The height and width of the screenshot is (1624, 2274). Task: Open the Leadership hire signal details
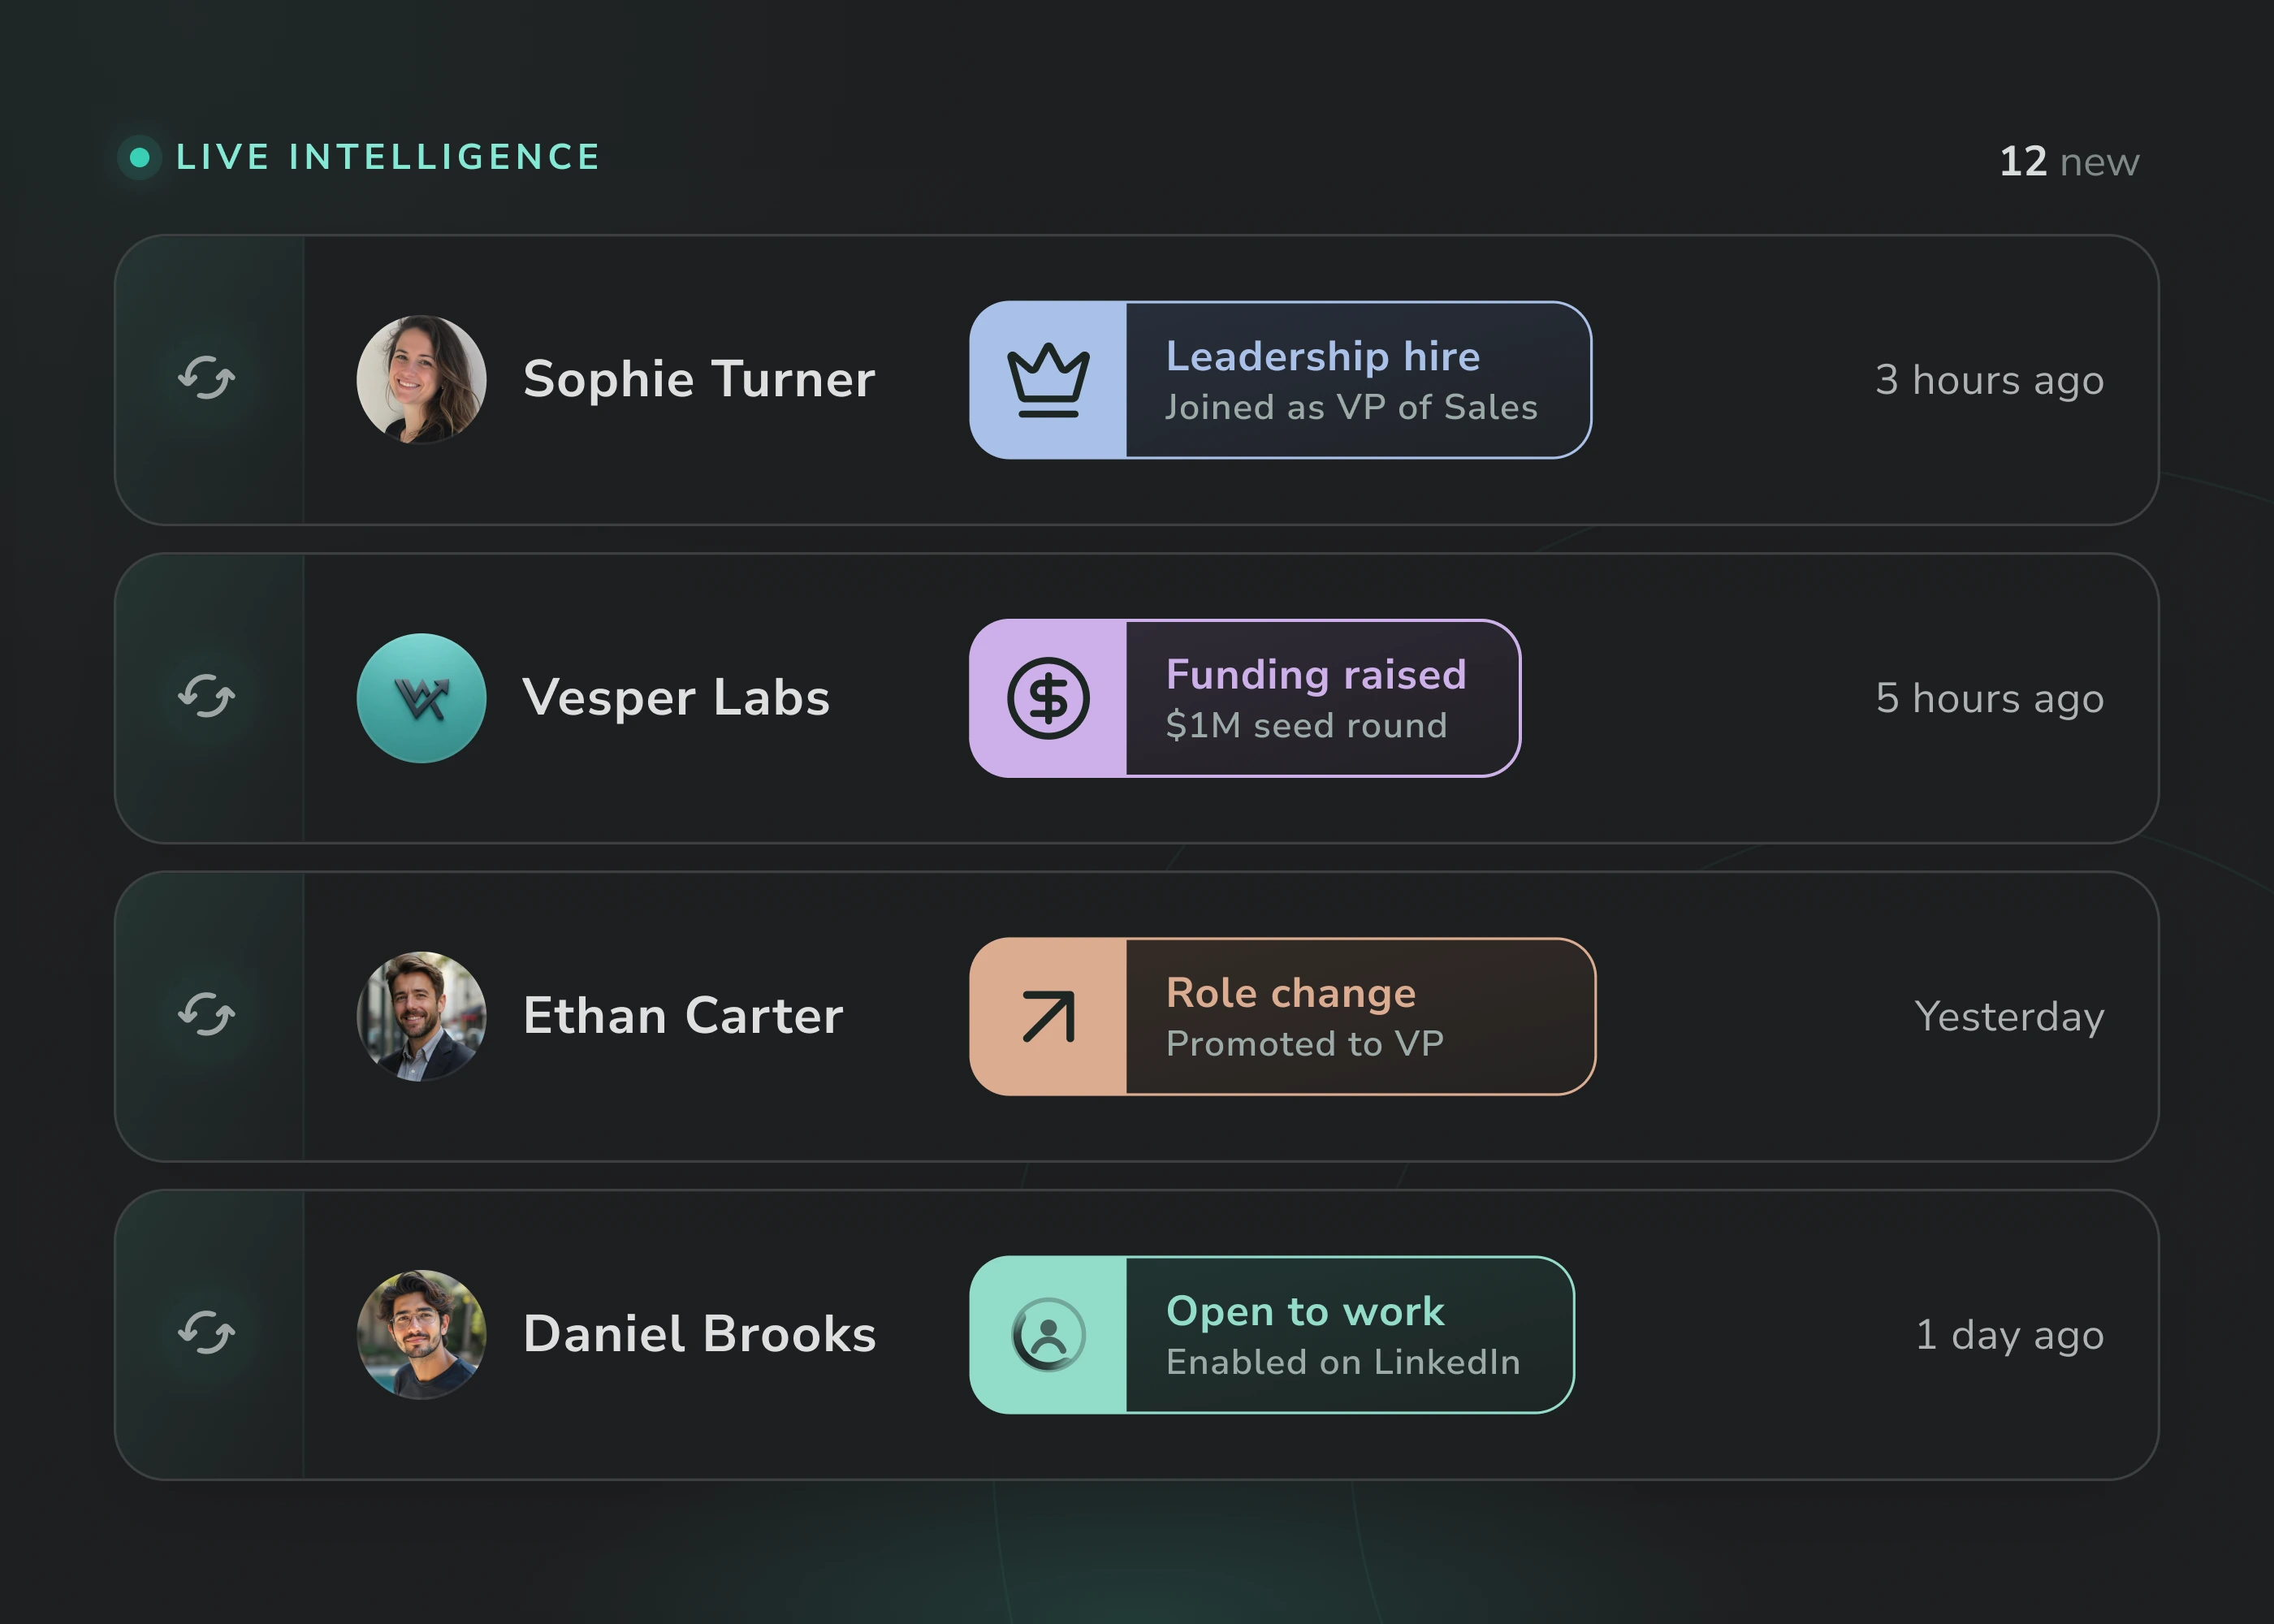[1280, 380]
